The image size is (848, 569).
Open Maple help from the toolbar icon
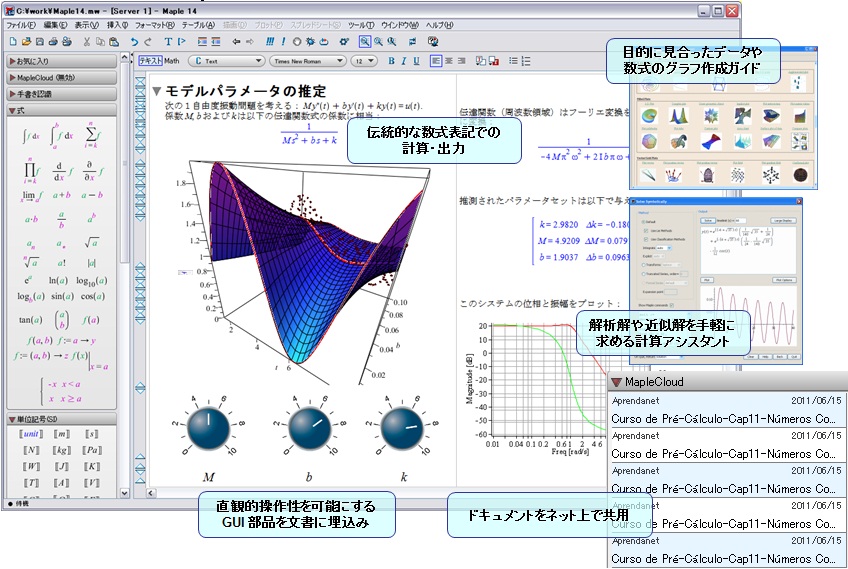coord(433,42)
